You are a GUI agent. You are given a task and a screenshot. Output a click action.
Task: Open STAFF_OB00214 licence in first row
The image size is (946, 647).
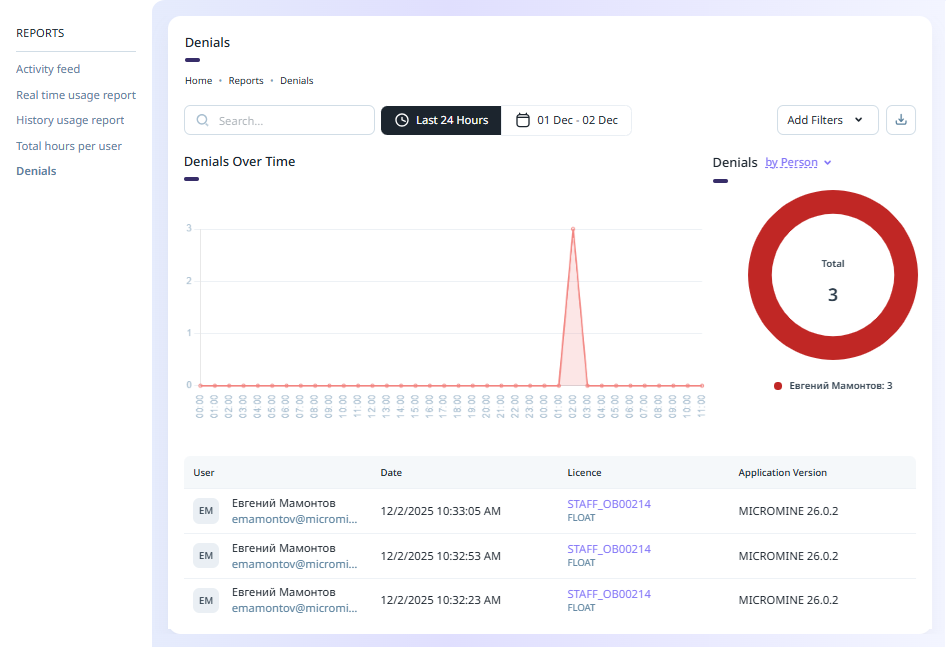(608, 504)
